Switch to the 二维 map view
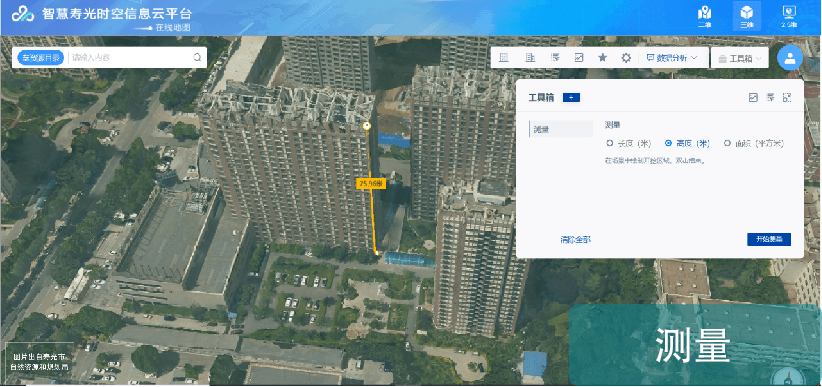This screenshot has width=822, height=387. 704,16
